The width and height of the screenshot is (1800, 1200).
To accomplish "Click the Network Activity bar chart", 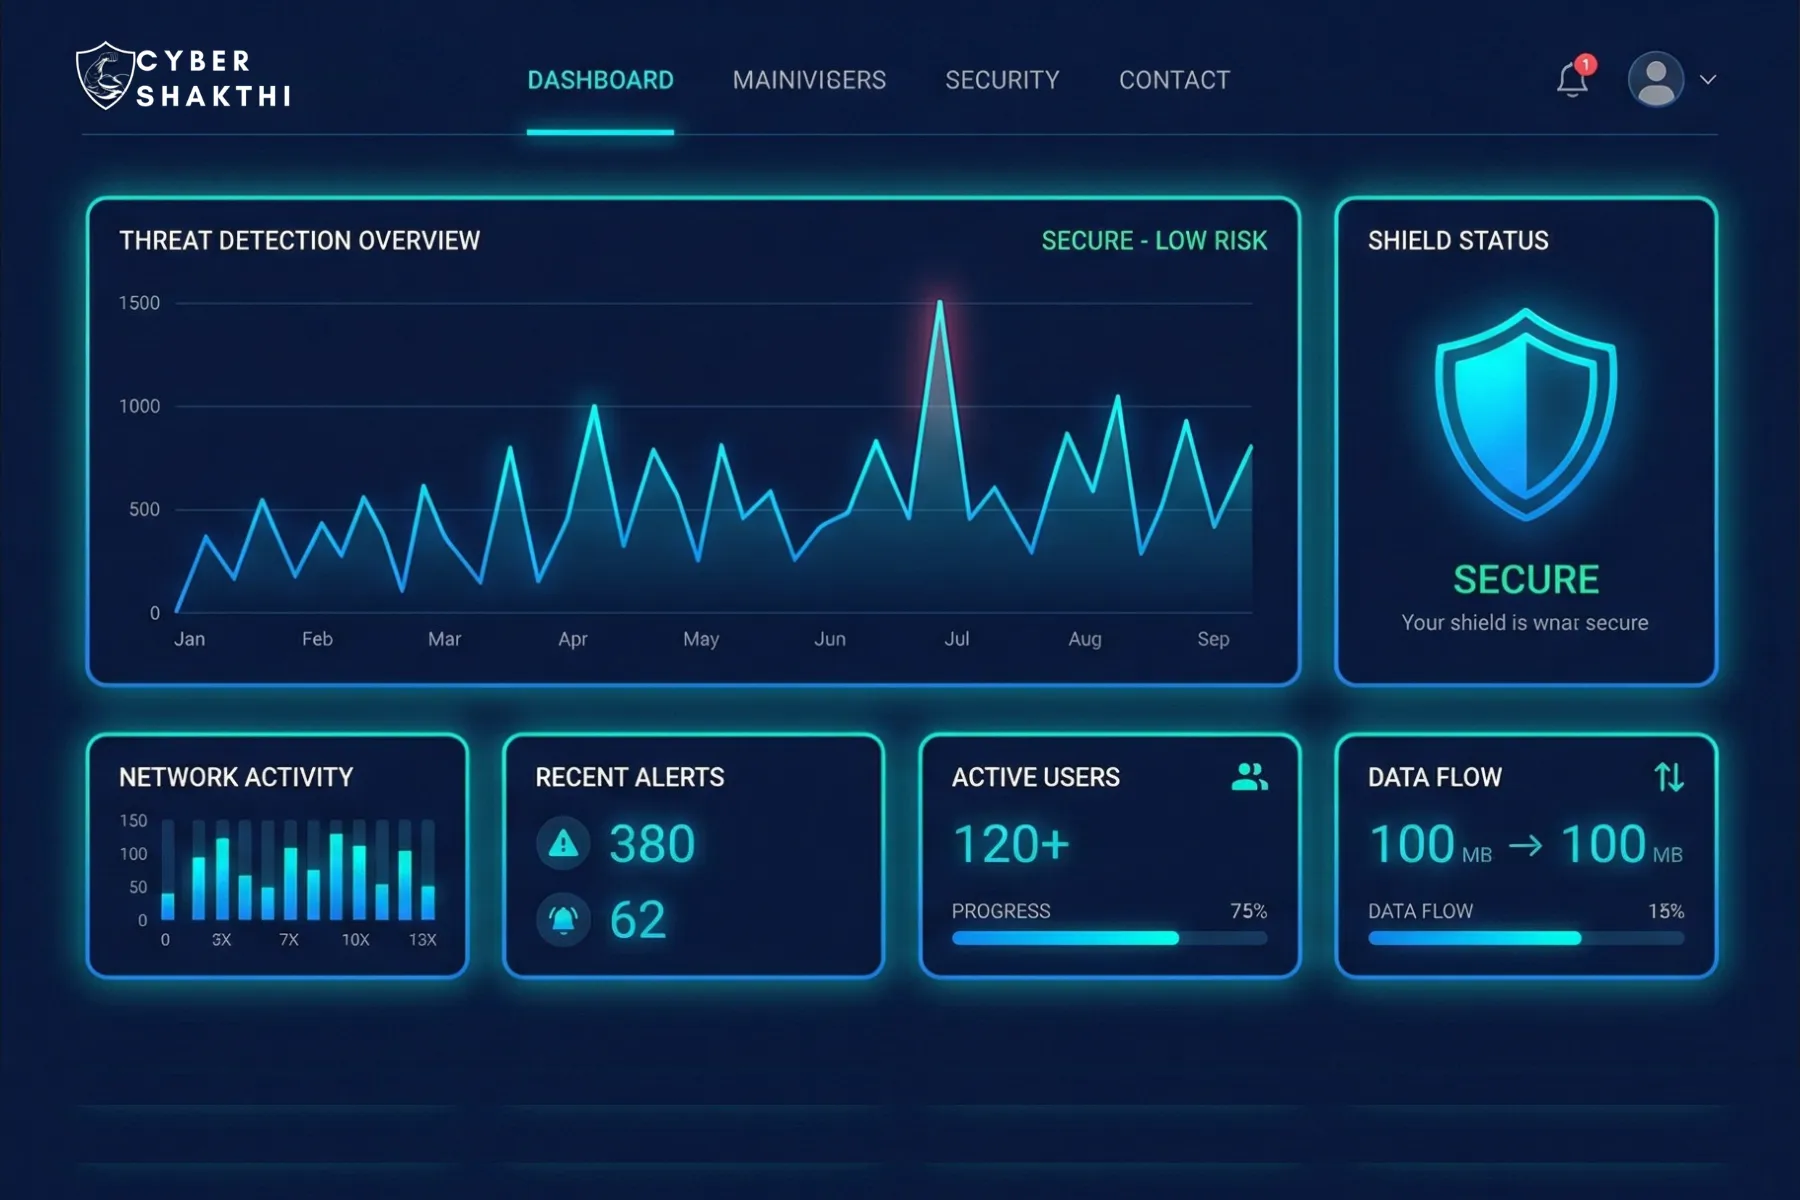I will [298, 870].
